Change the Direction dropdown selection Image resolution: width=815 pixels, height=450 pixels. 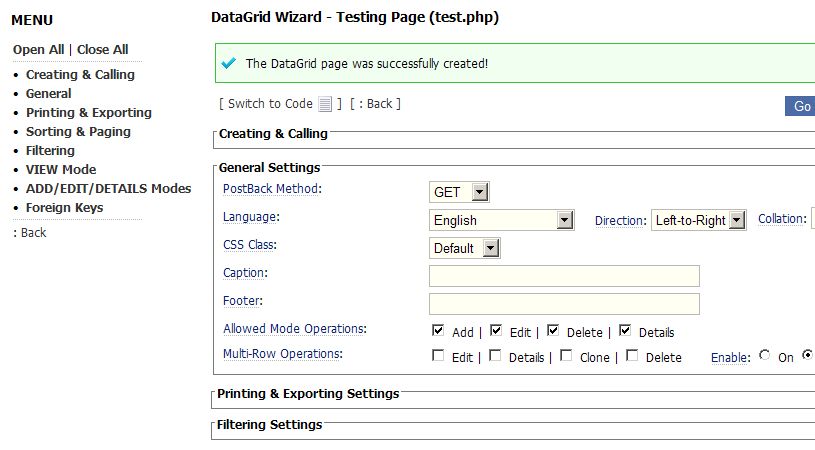point(699,220)
